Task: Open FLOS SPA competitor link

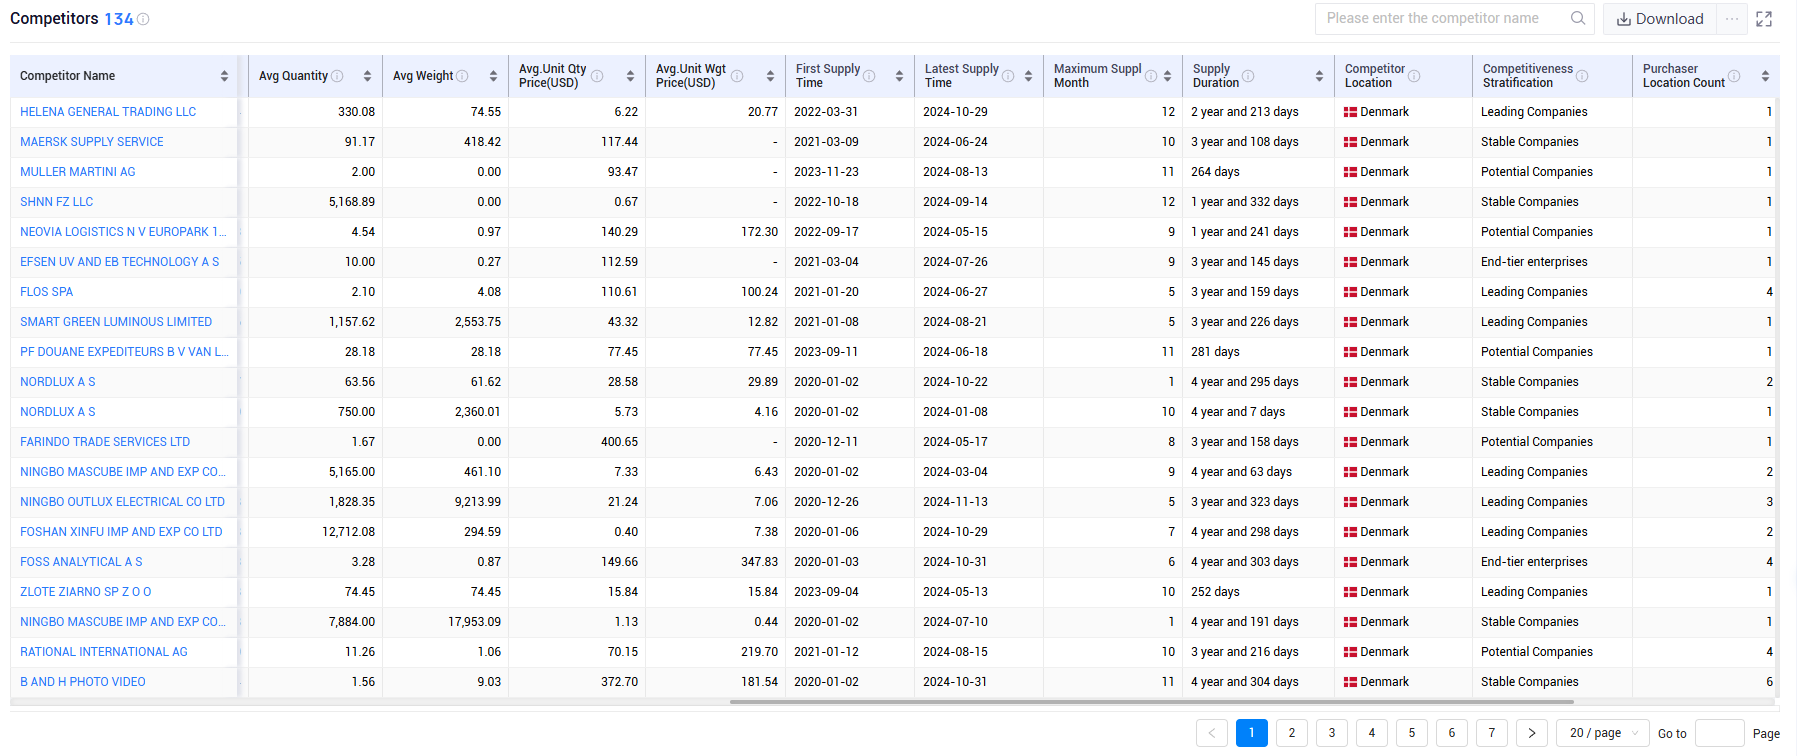Action: coord(47,292)
